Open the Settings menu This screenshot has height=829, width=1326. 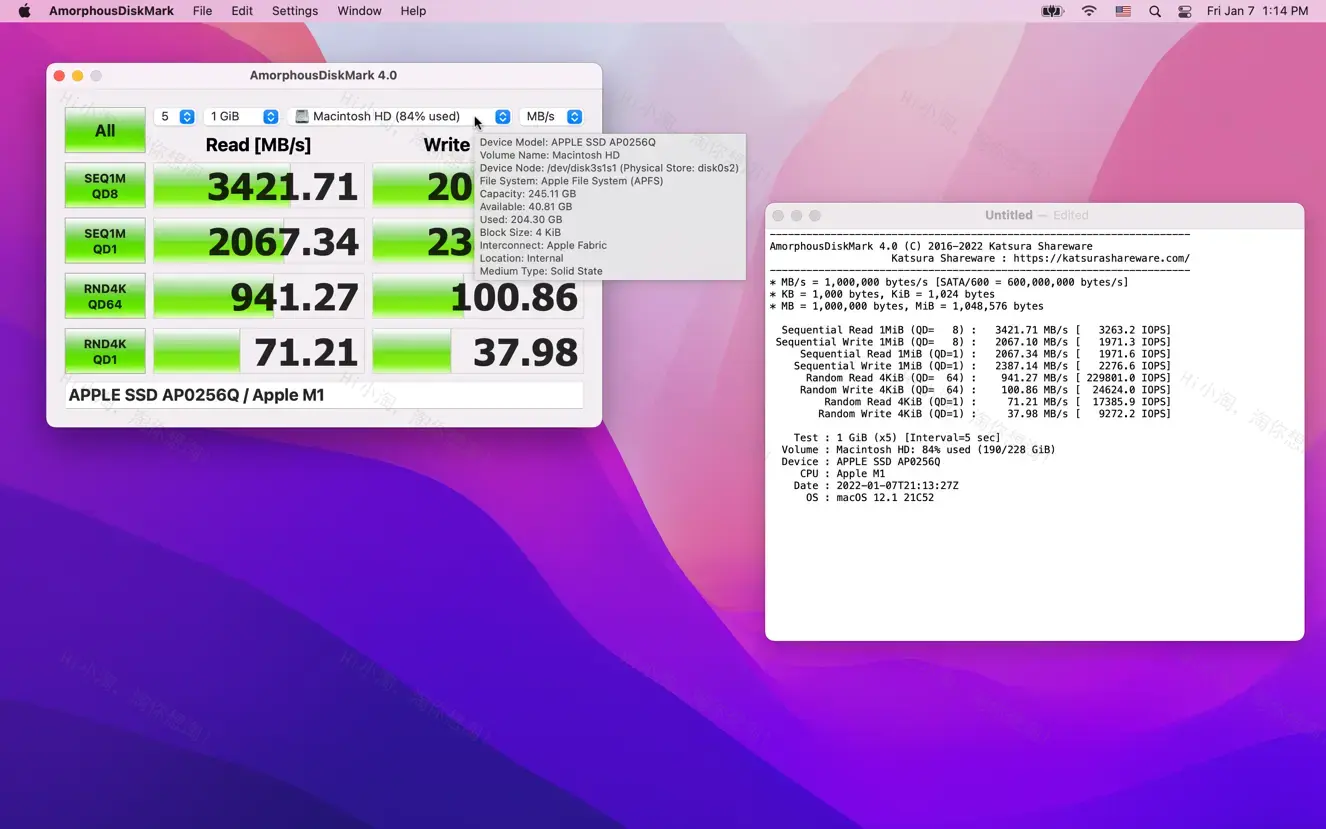coord(294,11)
